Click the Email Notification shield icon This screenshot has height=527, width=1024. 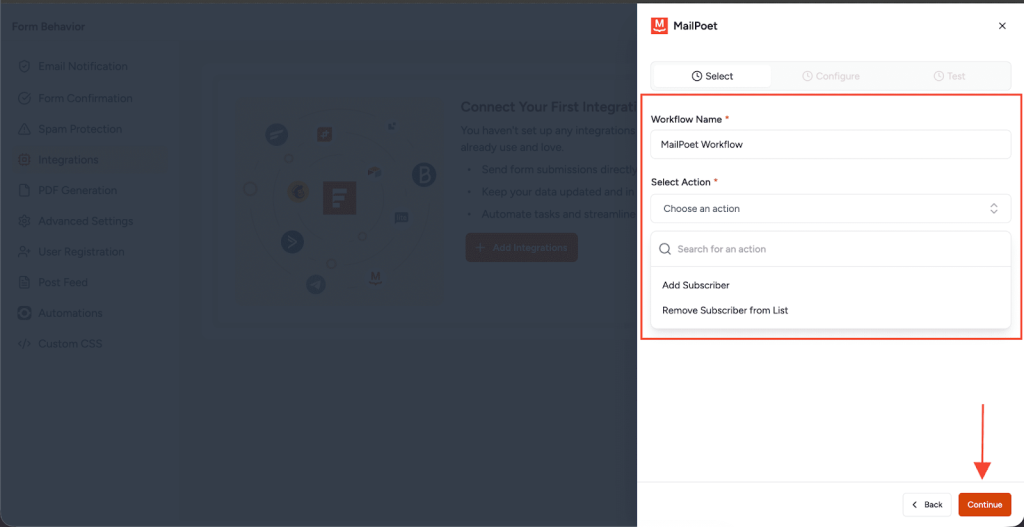coord(24,67)
